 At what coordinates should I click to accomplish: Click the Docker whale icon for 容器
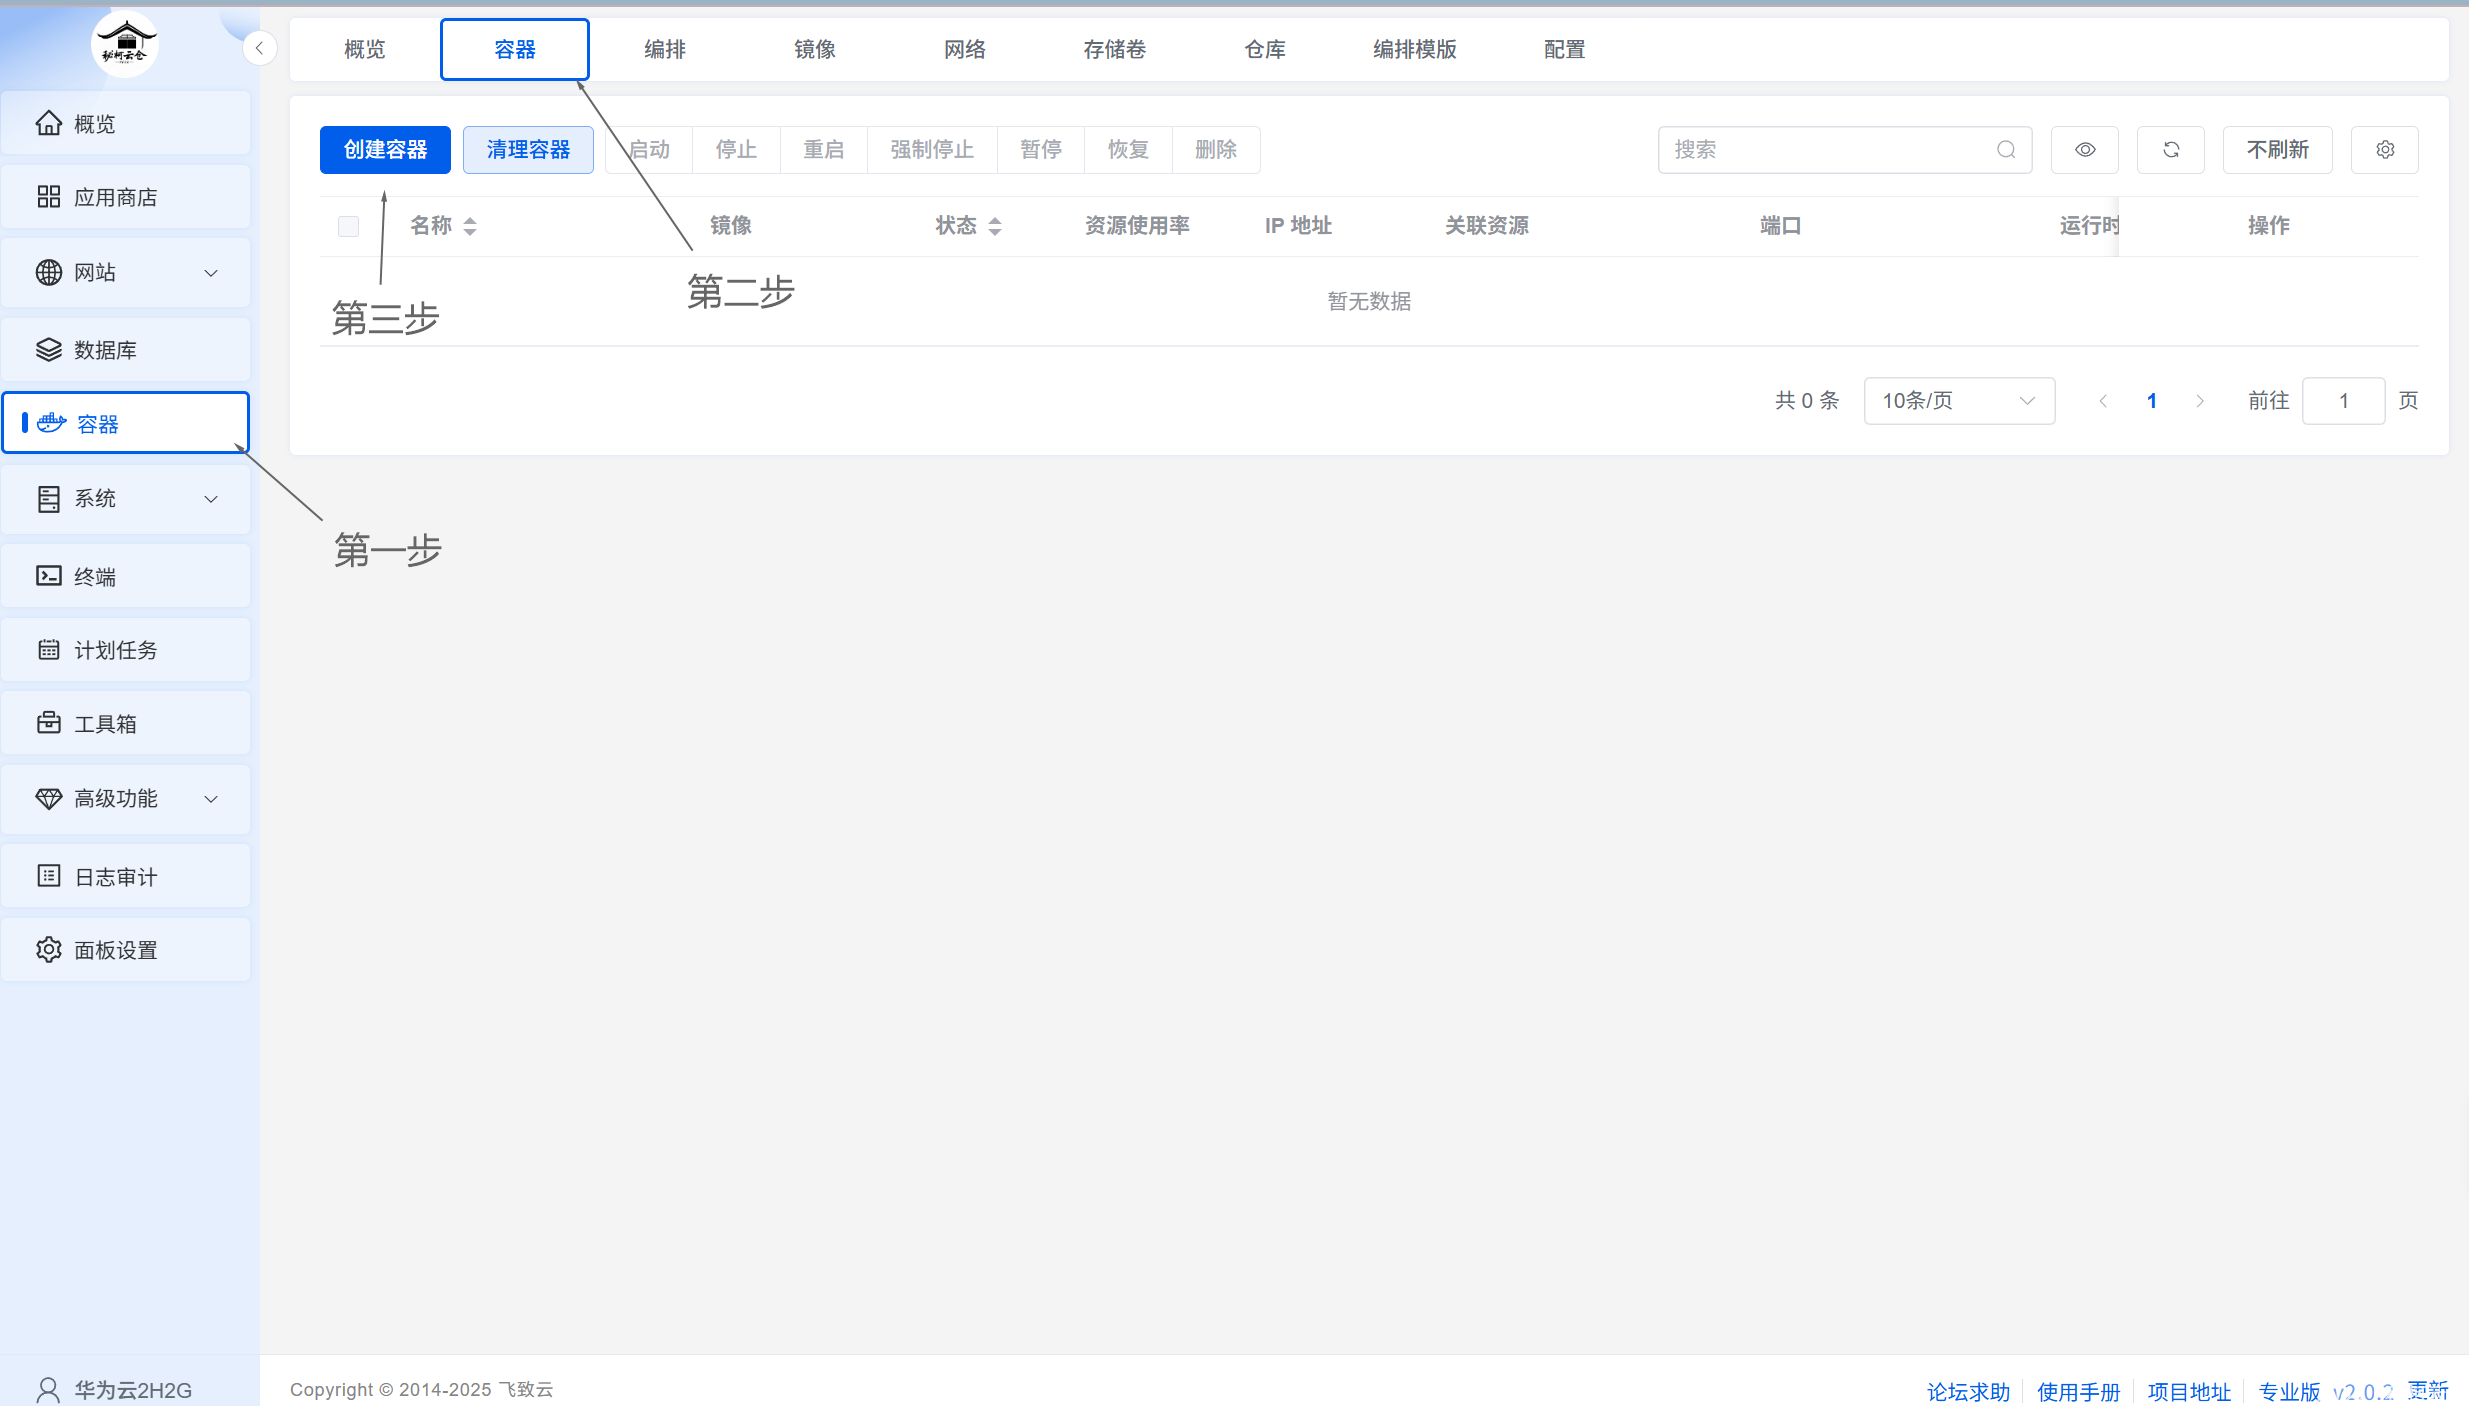52,423
